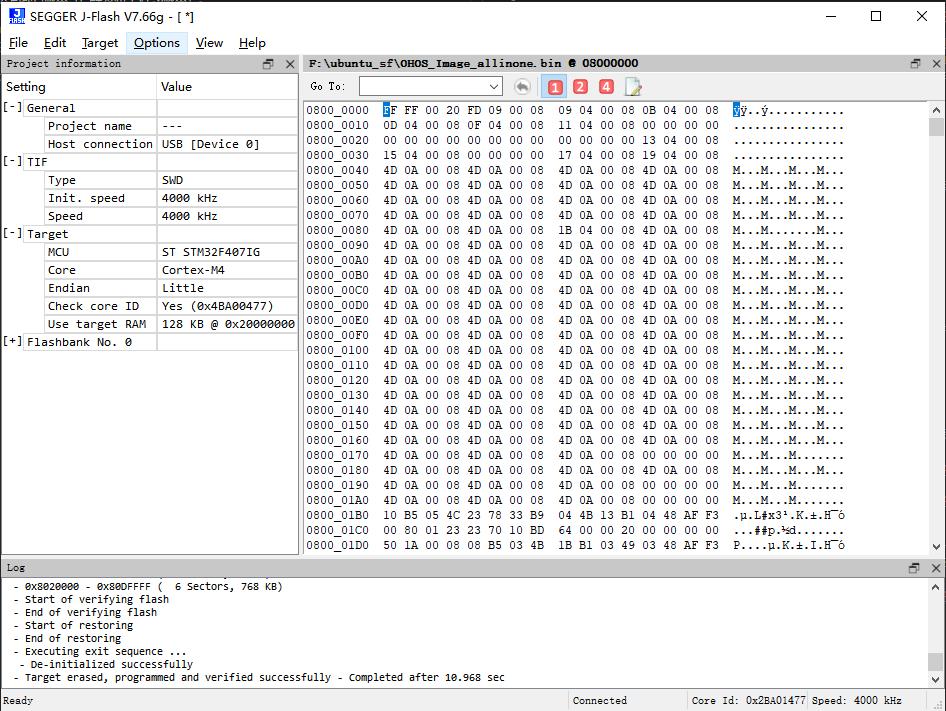
Task: Close the Project information panel
Action: 290,64
